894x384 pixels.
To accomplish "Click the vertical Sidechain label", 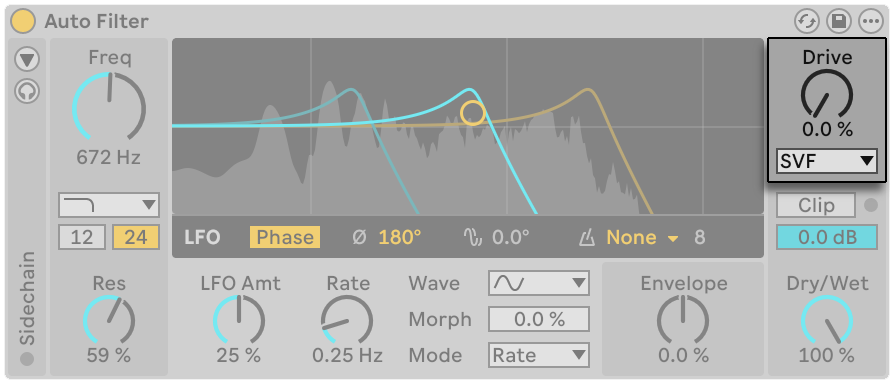I will coord(27,298).
